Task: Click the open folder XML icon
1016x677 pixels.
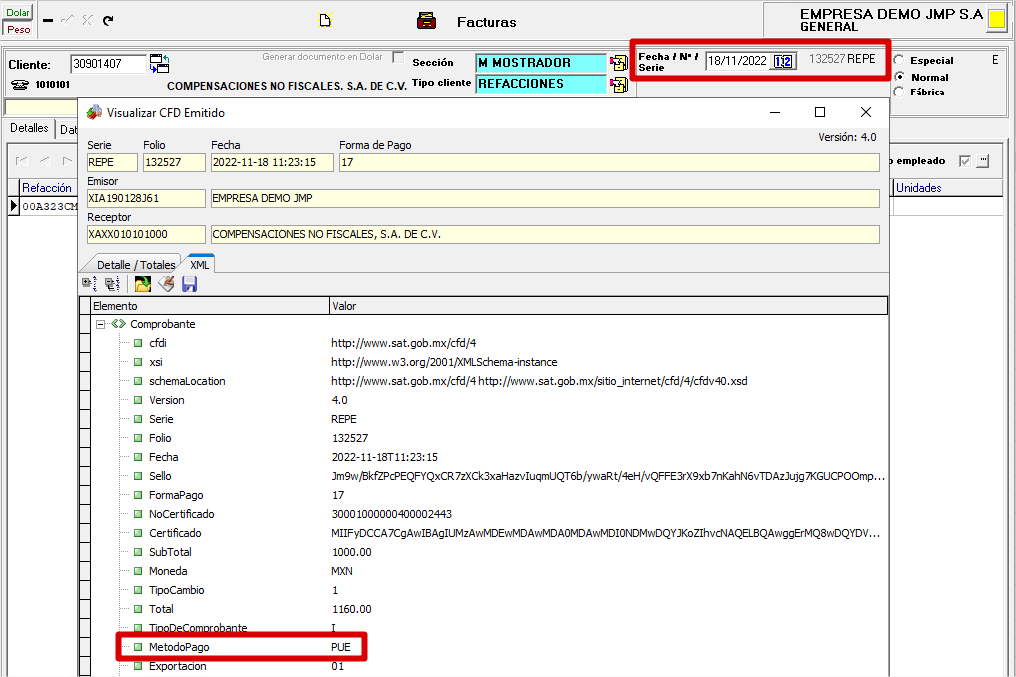Action: (x=143, y=284)
